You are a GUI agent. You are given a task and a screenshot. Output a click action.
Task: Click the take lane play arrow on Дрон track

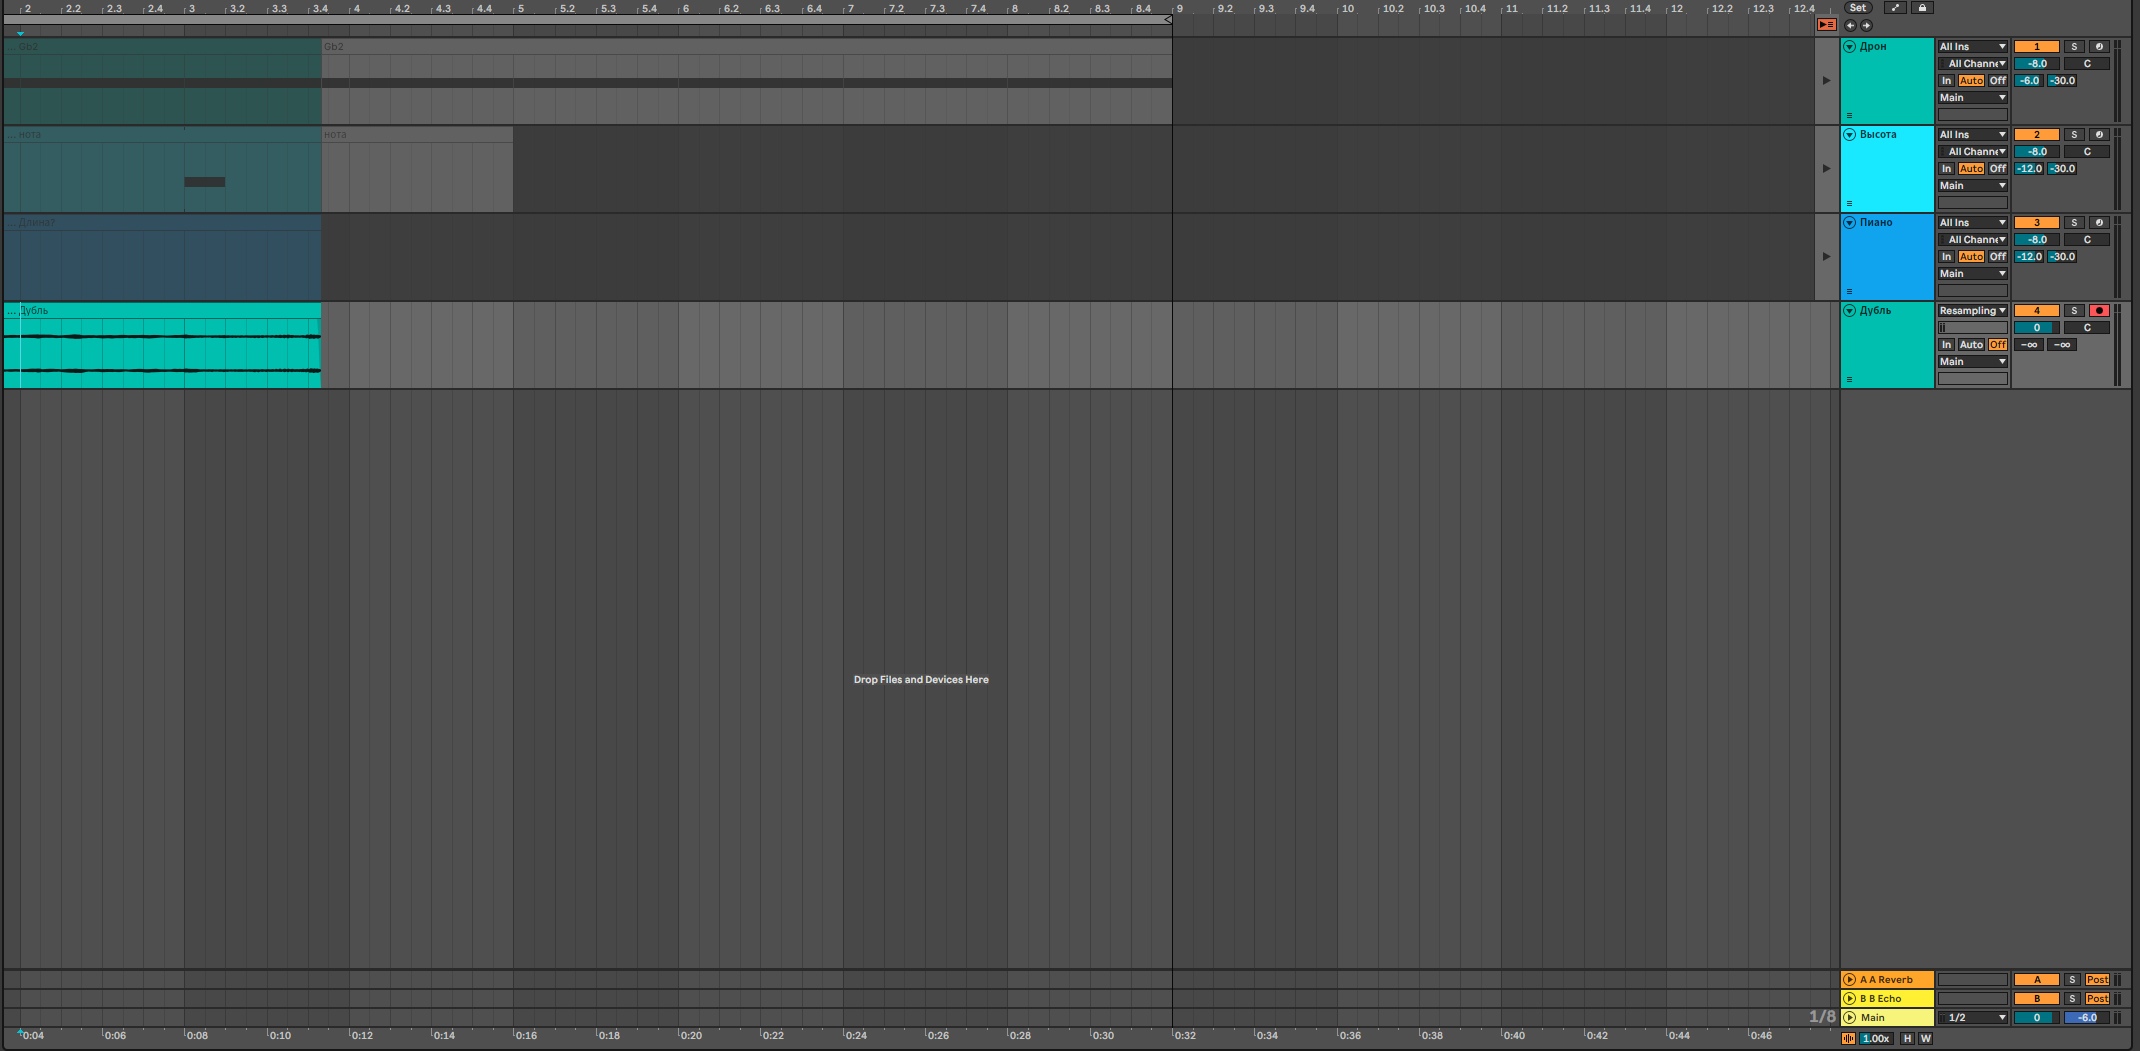(1826, 81)
